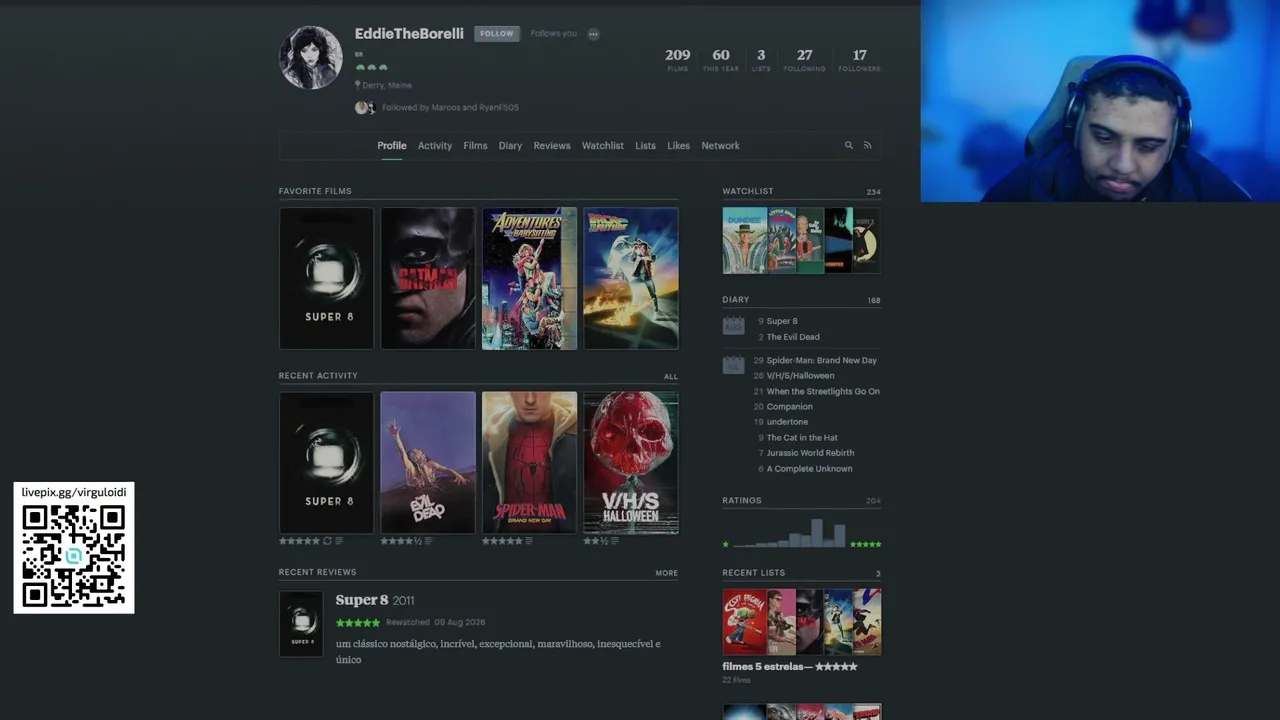Click 'Jurassic World Rebirth' diary entry

click(810, 453)
